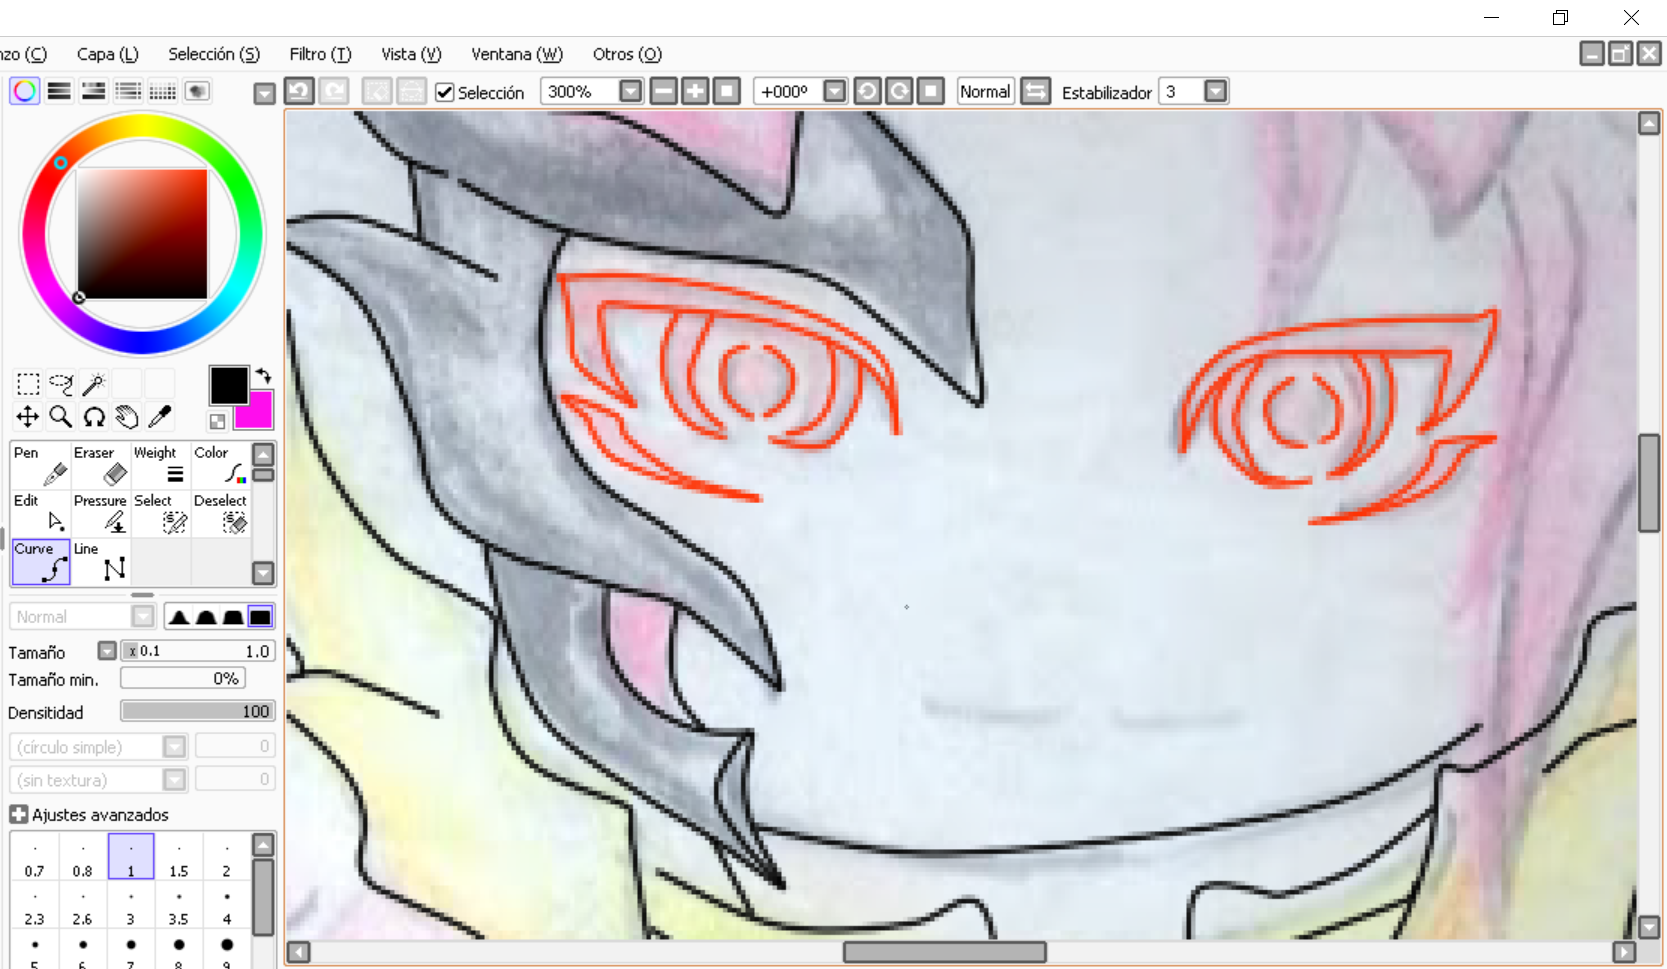The width and height of the screenshot is (1667, 969).
Task: Swap foreground and background colors
Action: click(x=263, y=376)
